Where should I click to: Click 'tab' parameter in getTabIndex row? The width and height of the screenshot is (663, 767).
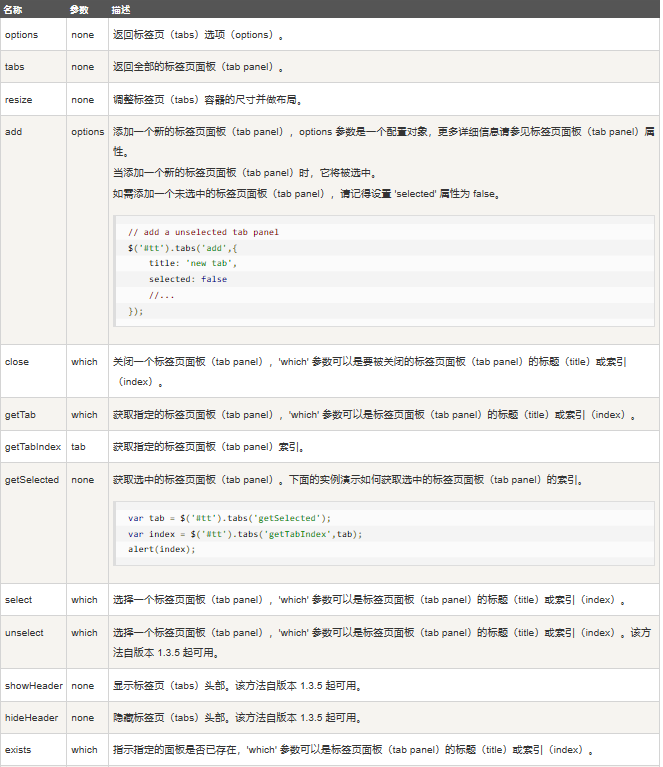(x=78, y=447)
